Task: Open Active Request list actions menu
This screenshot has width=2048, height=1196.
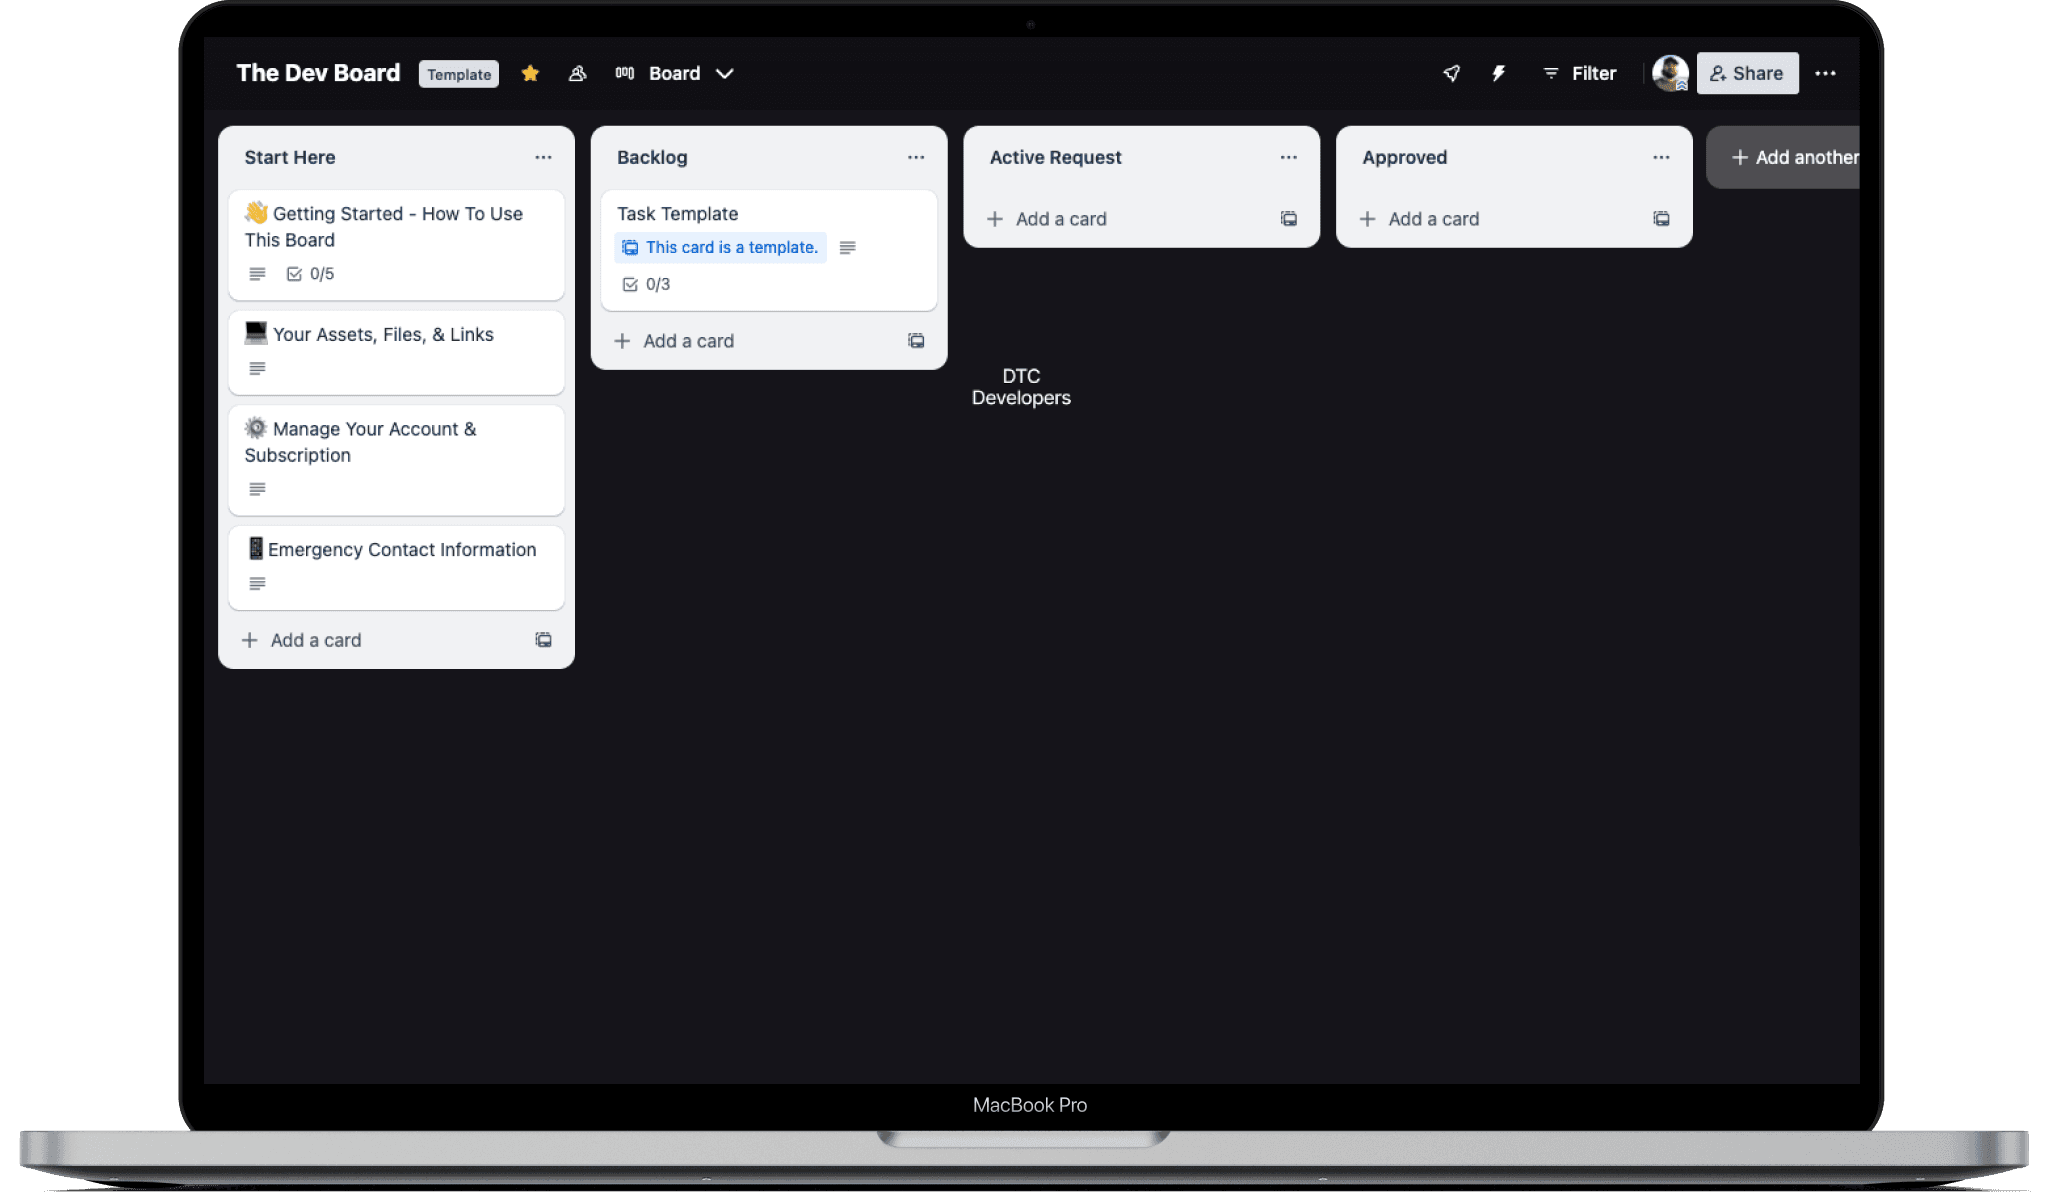Action: coord(1288,157)
